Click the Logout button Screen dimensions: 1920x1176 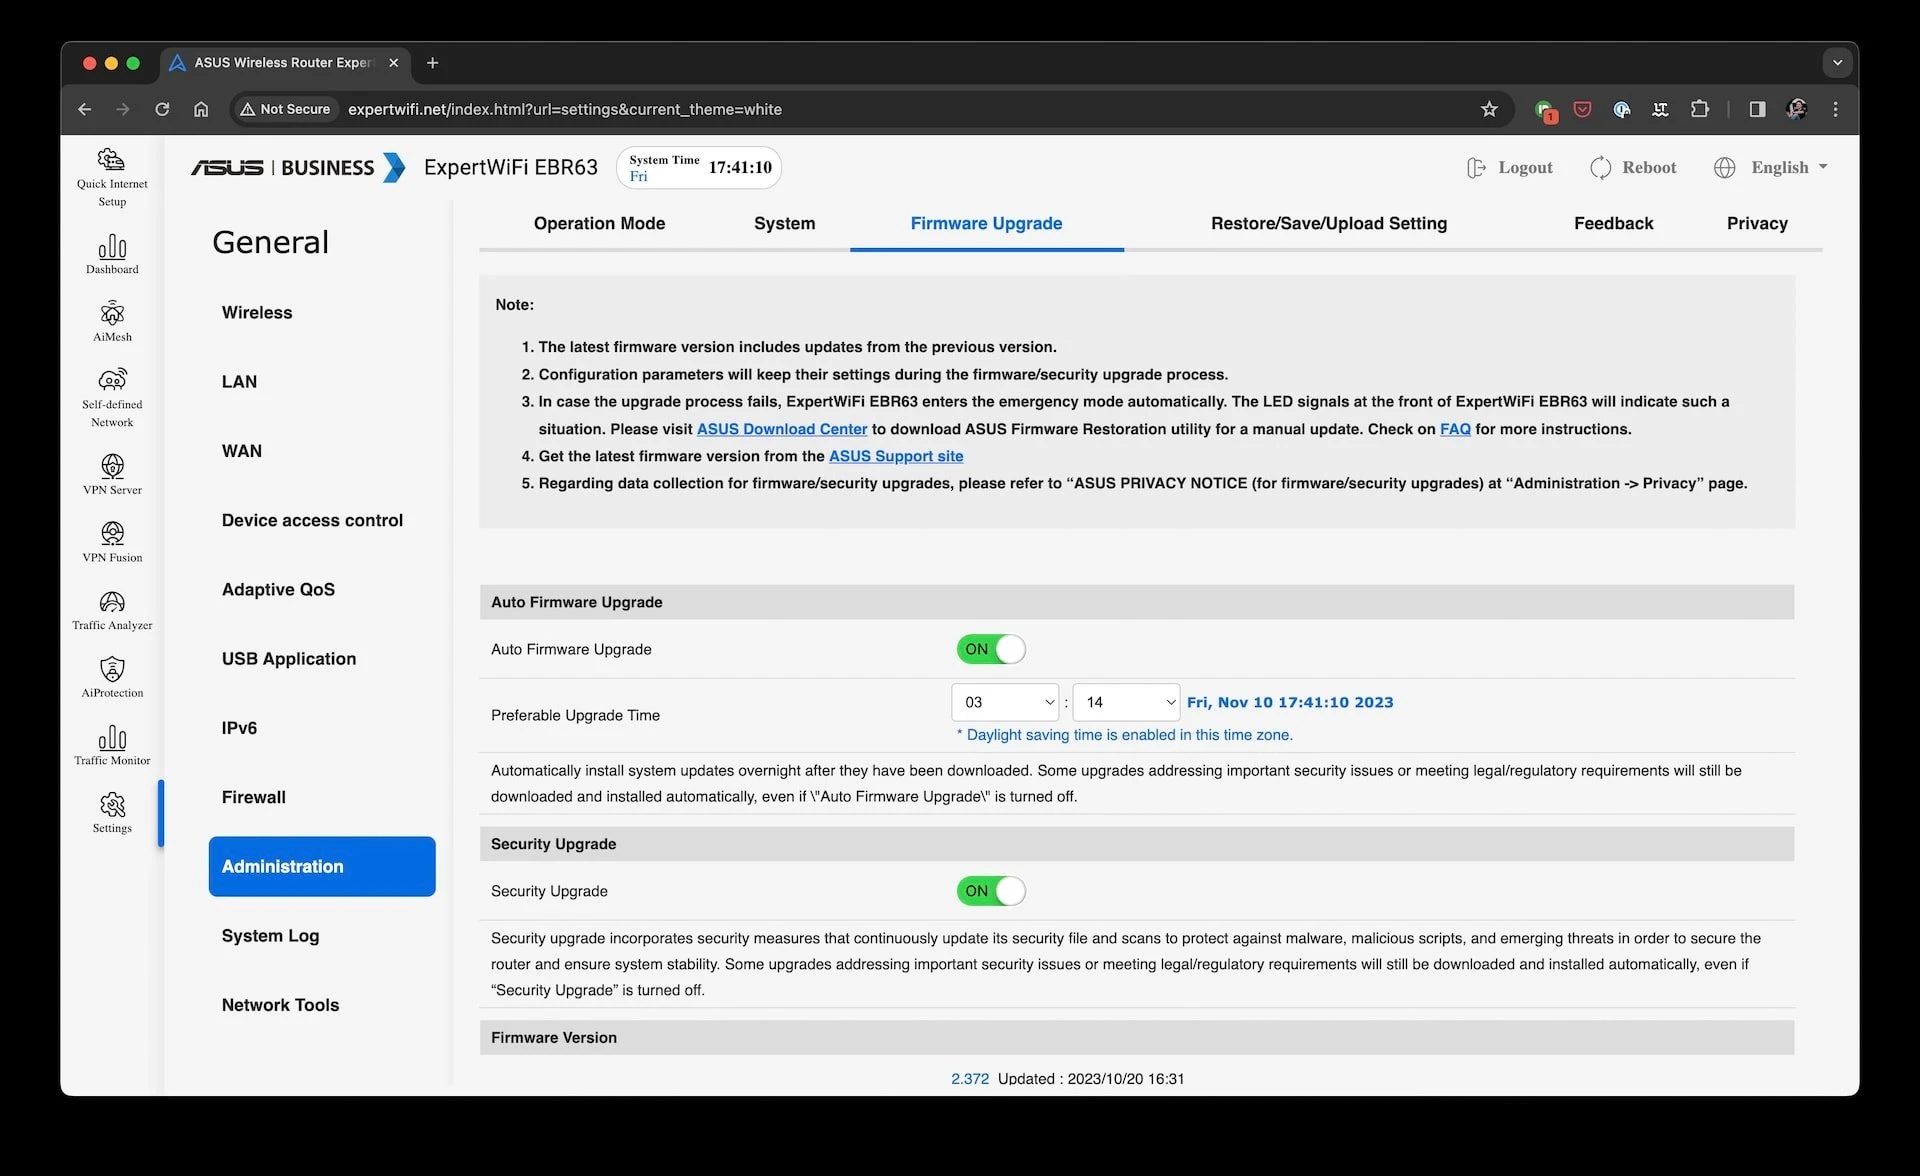(x=1510, y=167)
